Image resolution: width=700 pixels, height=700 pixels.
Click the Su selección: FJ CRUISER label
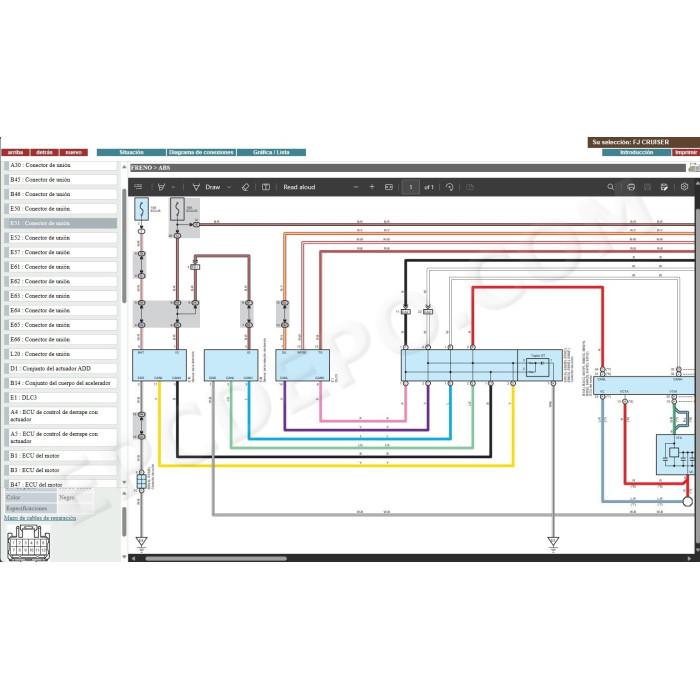coord(643,142)
